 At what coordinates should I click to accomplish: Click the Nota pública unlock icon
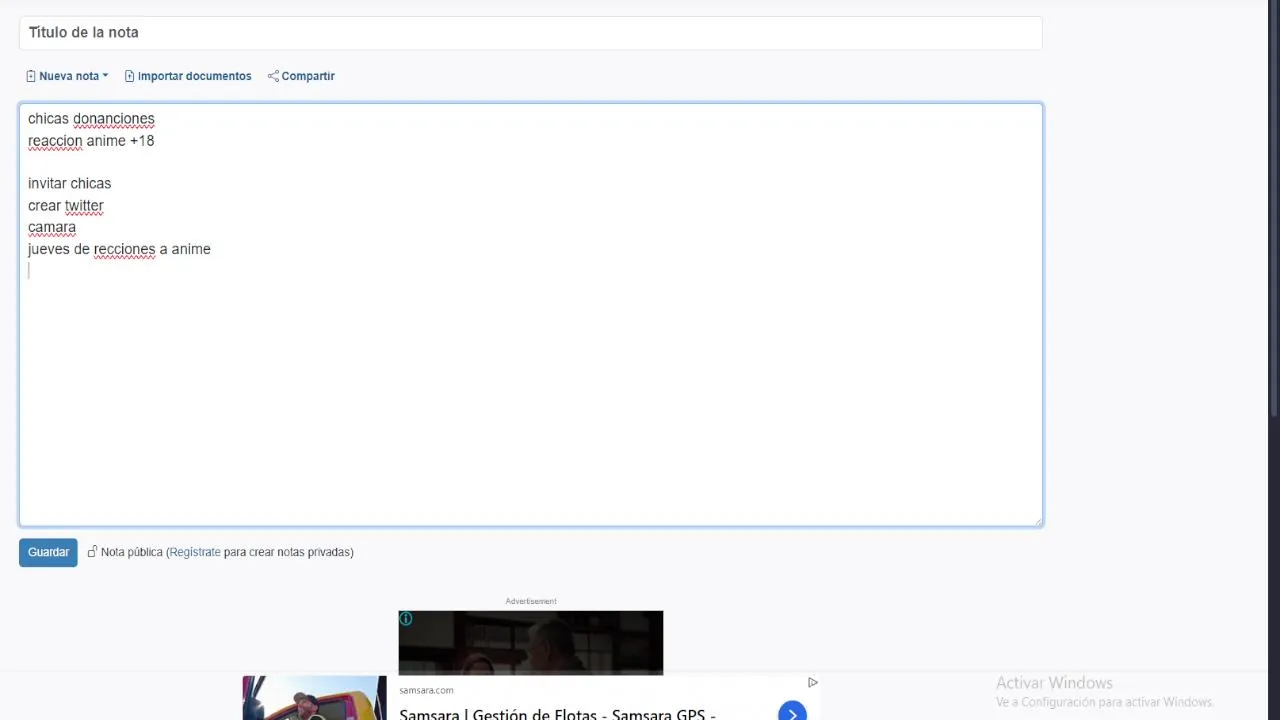pyautogui.click(x=92, y=551)
